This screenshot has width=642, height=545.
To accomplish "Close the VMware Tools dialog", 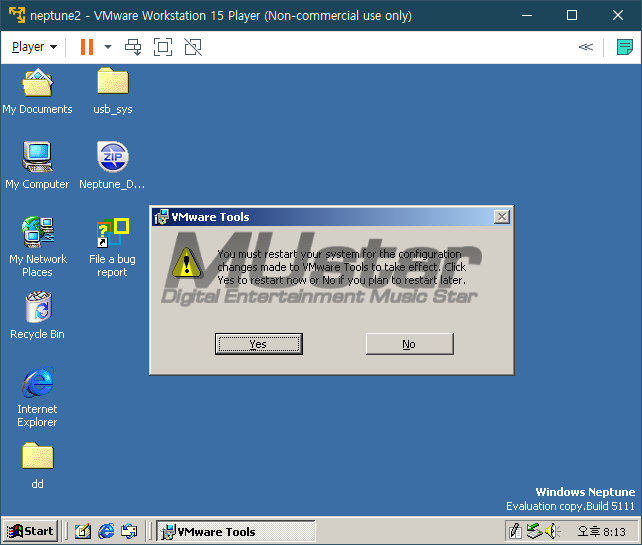I will pyautogui.click(x=502, y=217).
